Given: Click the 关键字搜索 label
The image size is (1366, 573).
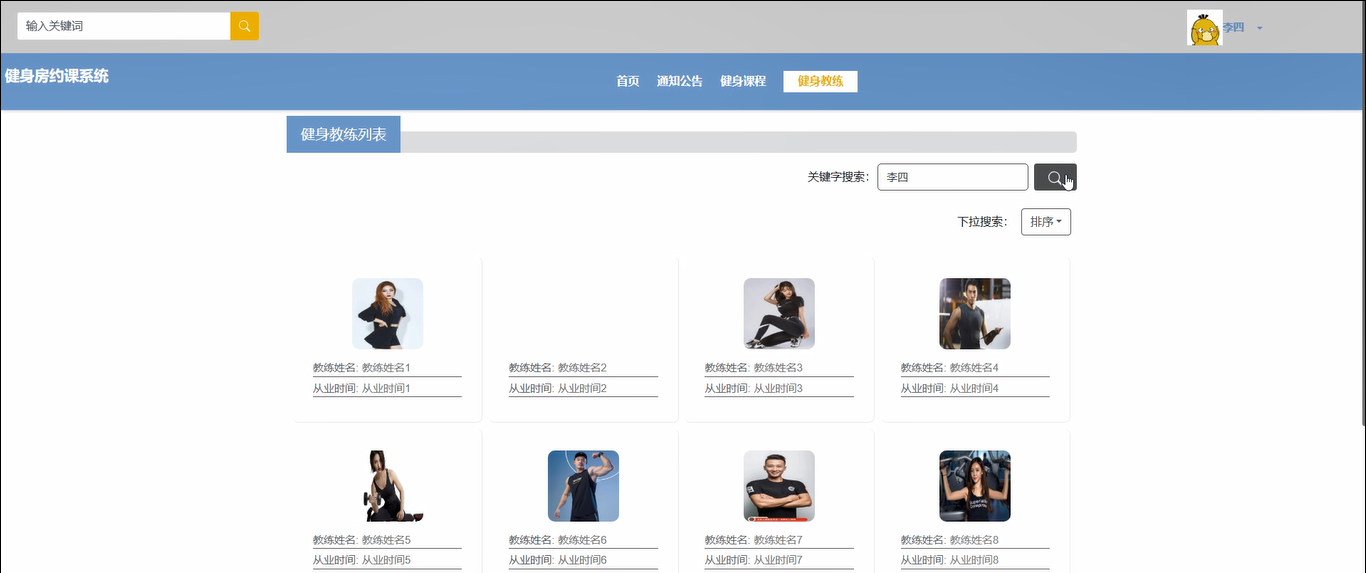Looking at the screenshot, I should (838, 177).
